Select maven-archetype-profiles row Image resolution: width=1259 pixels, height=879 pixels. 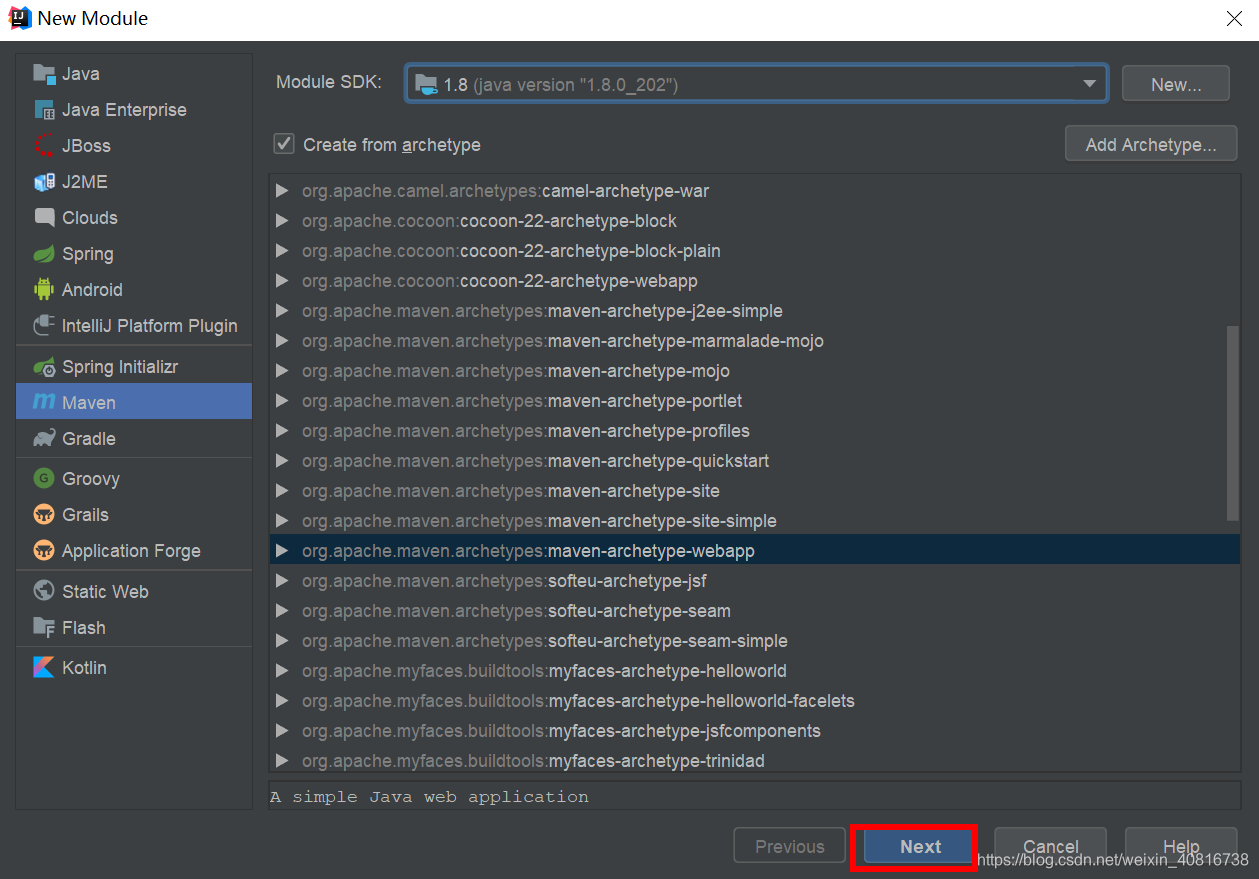click(x=755, y=431)
